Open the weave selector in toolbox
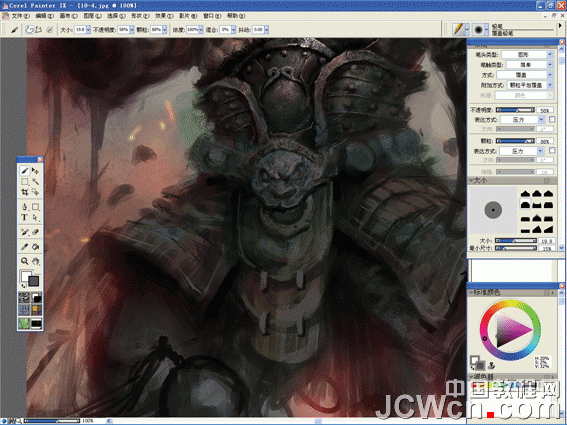 coord(36,310)
